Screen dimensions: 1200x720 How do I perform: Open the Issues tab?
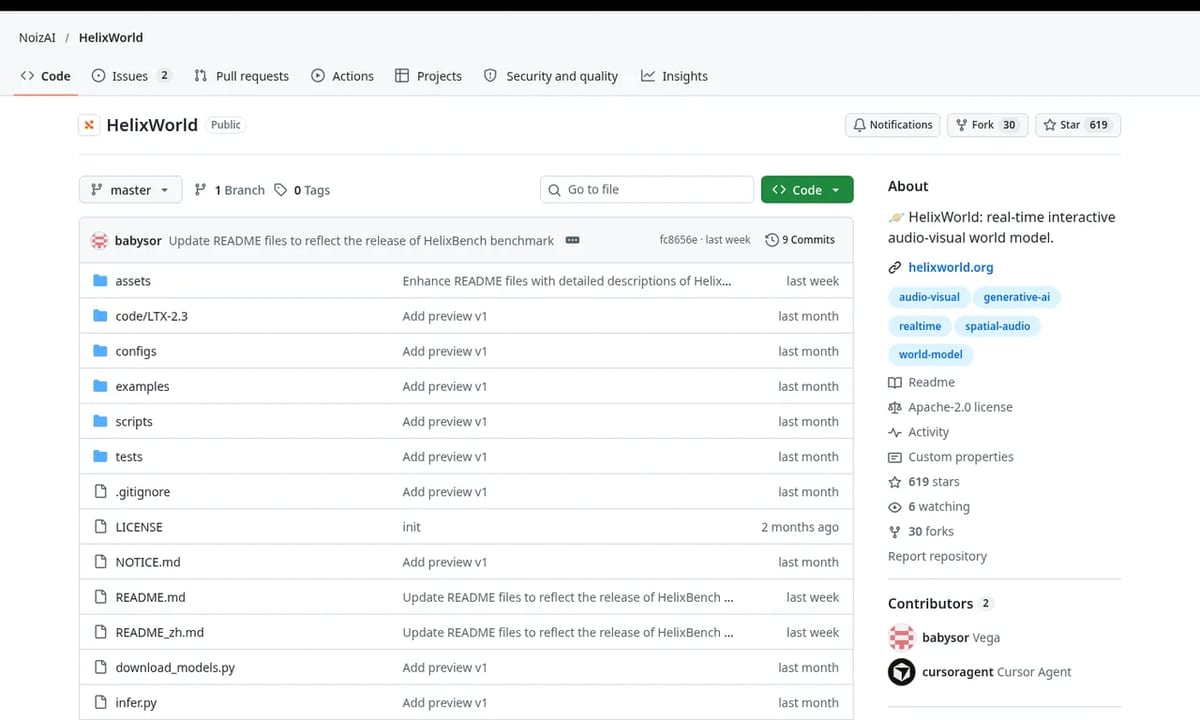[131, 76]
